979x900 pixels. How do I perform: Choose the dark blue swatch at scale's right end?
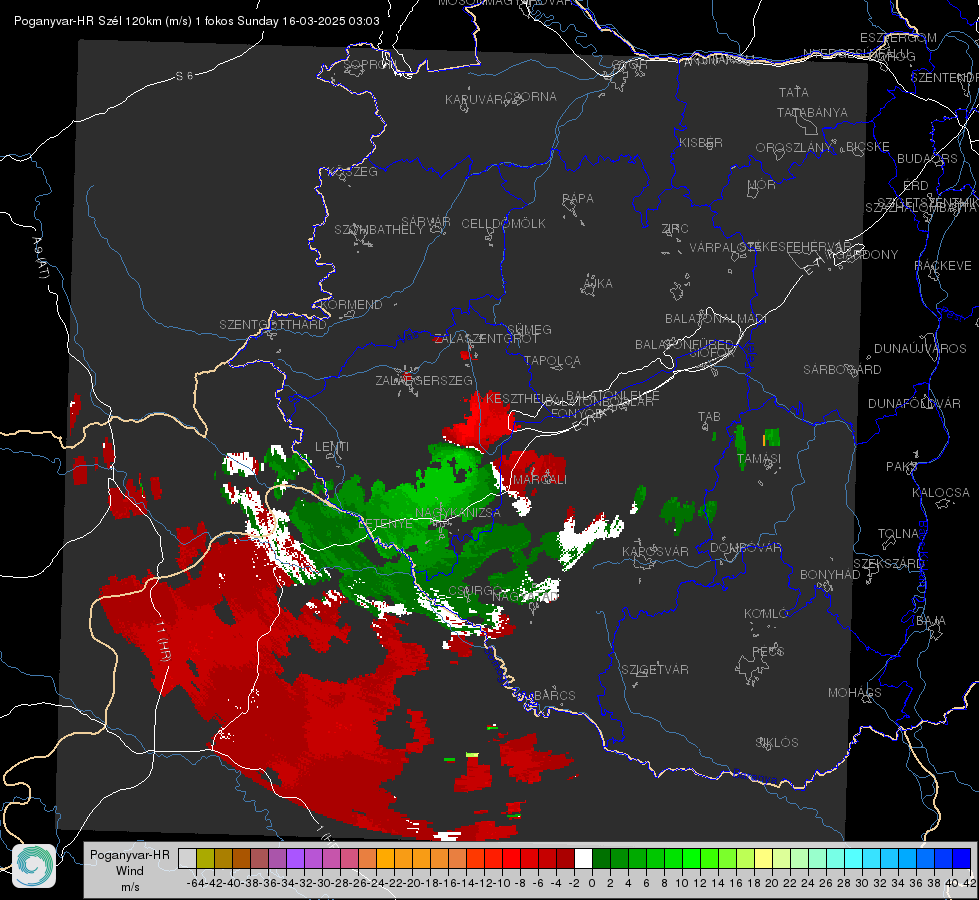[962, 858]
